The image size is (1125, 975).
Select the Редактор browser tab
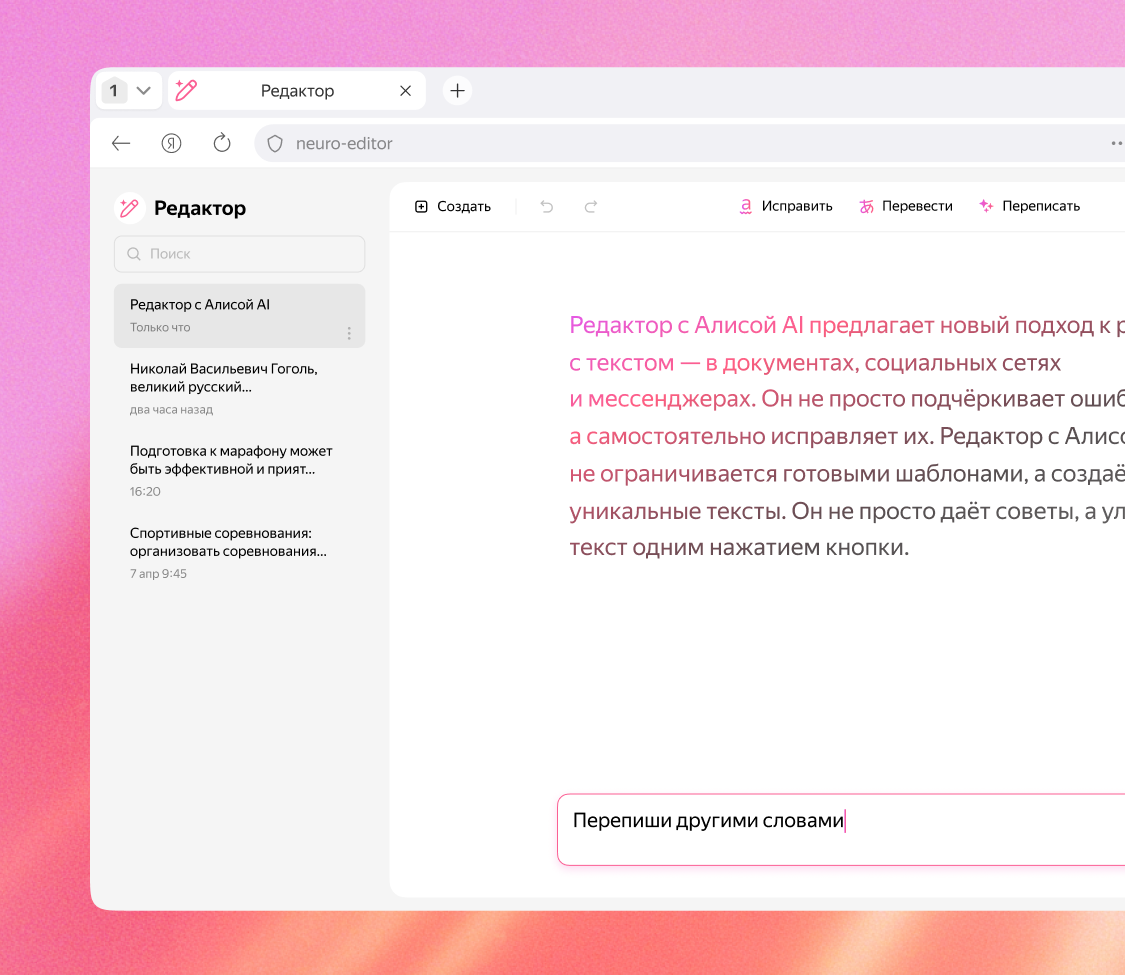coord(297,91)
